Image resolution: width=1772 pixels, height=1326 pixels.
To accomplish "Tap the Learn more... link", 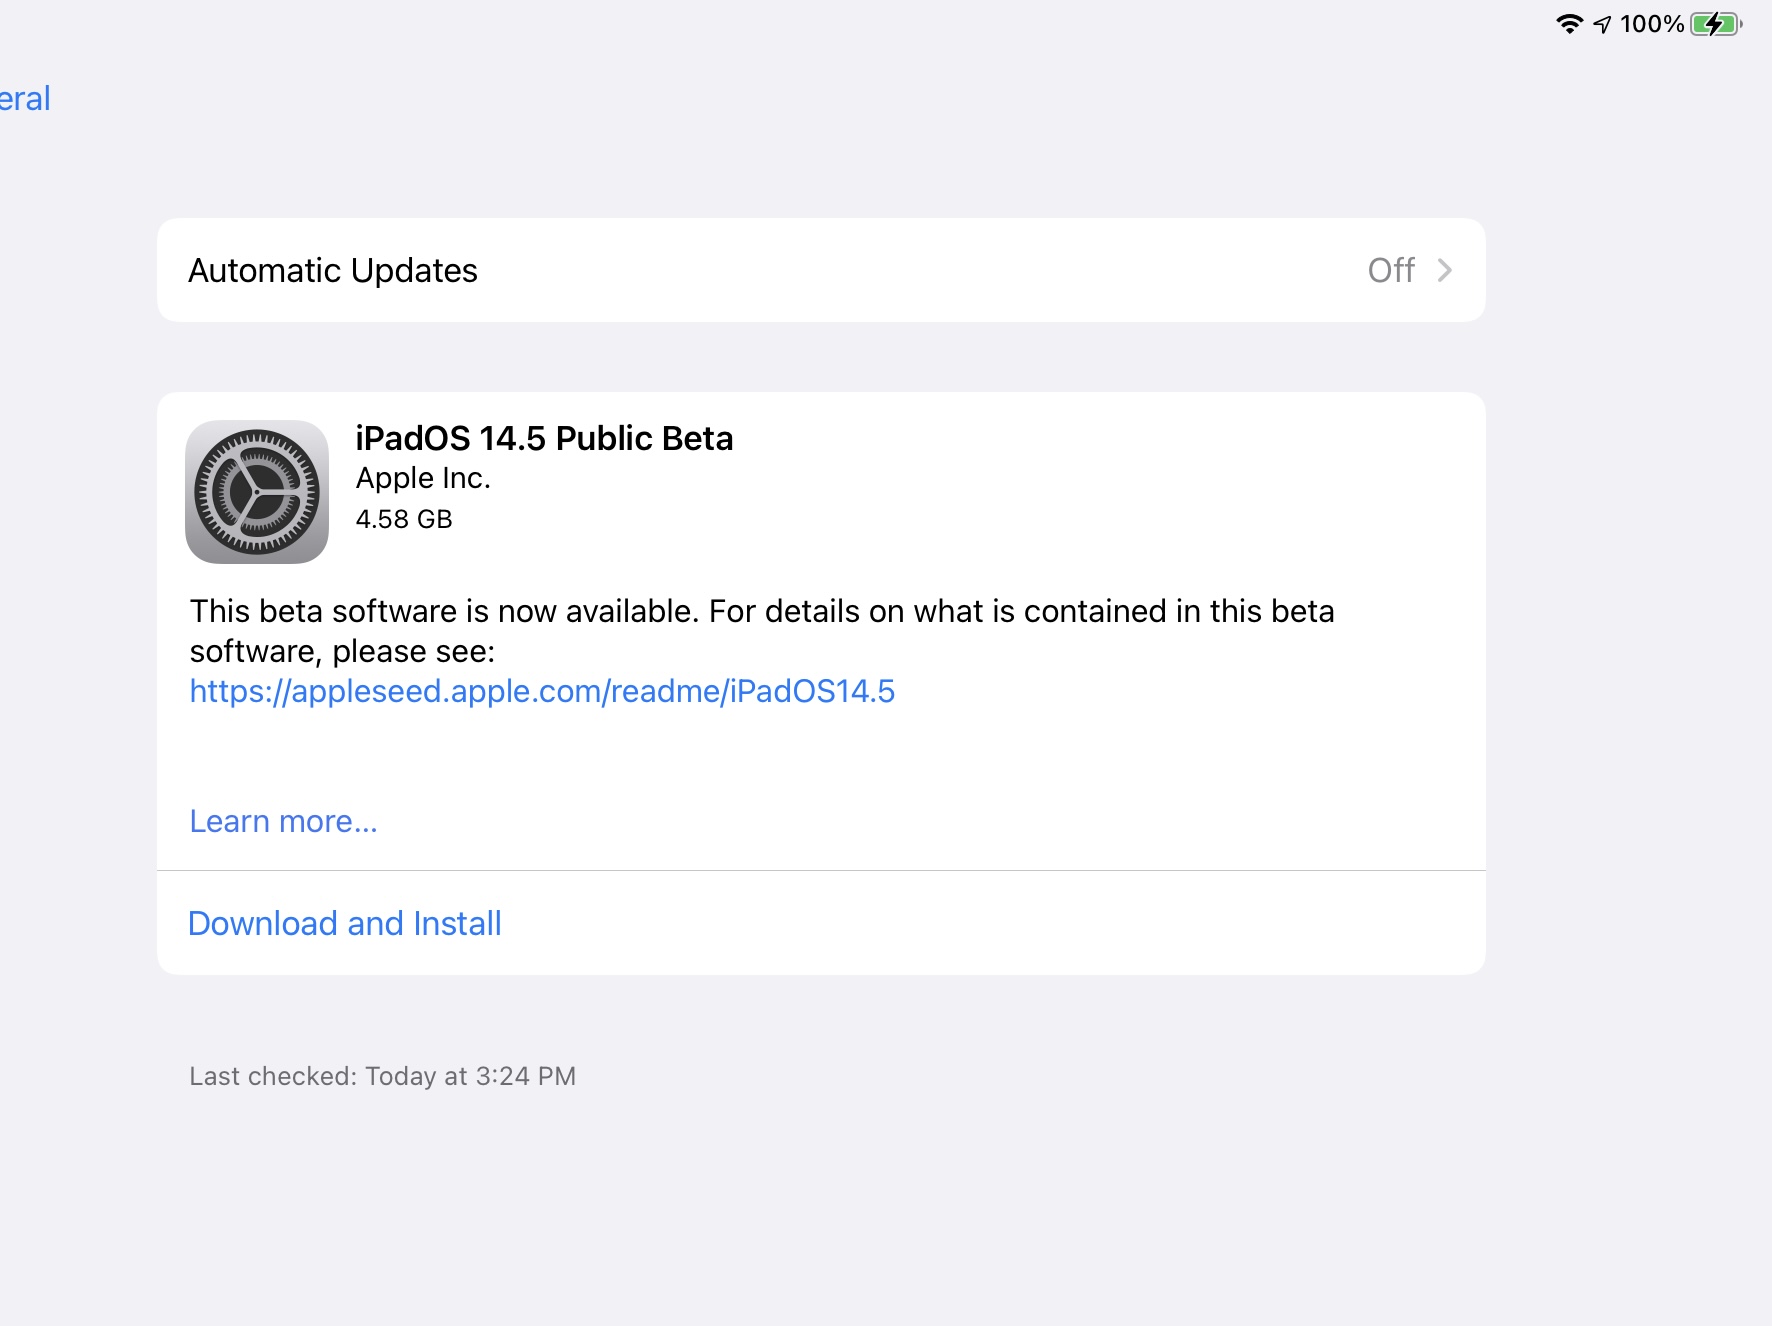I will tap(283, 821).
